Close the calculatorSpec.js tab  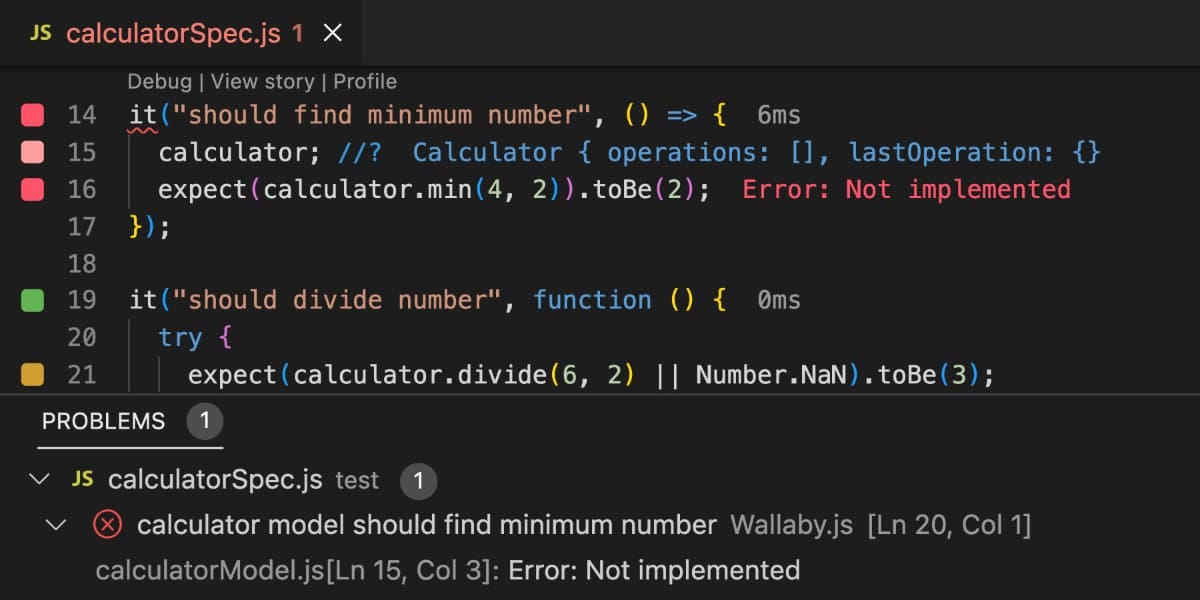[331, 32]
